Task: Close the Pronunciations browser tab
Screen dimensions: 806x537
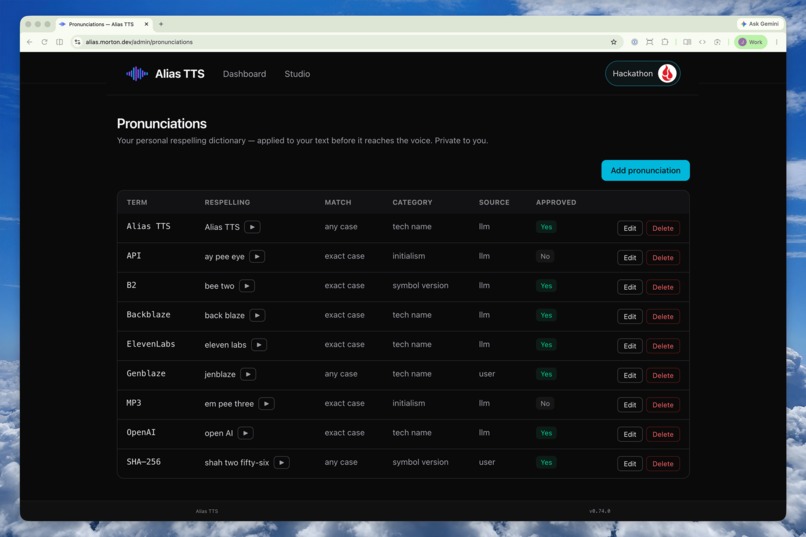Action: [x=146, y=24]
